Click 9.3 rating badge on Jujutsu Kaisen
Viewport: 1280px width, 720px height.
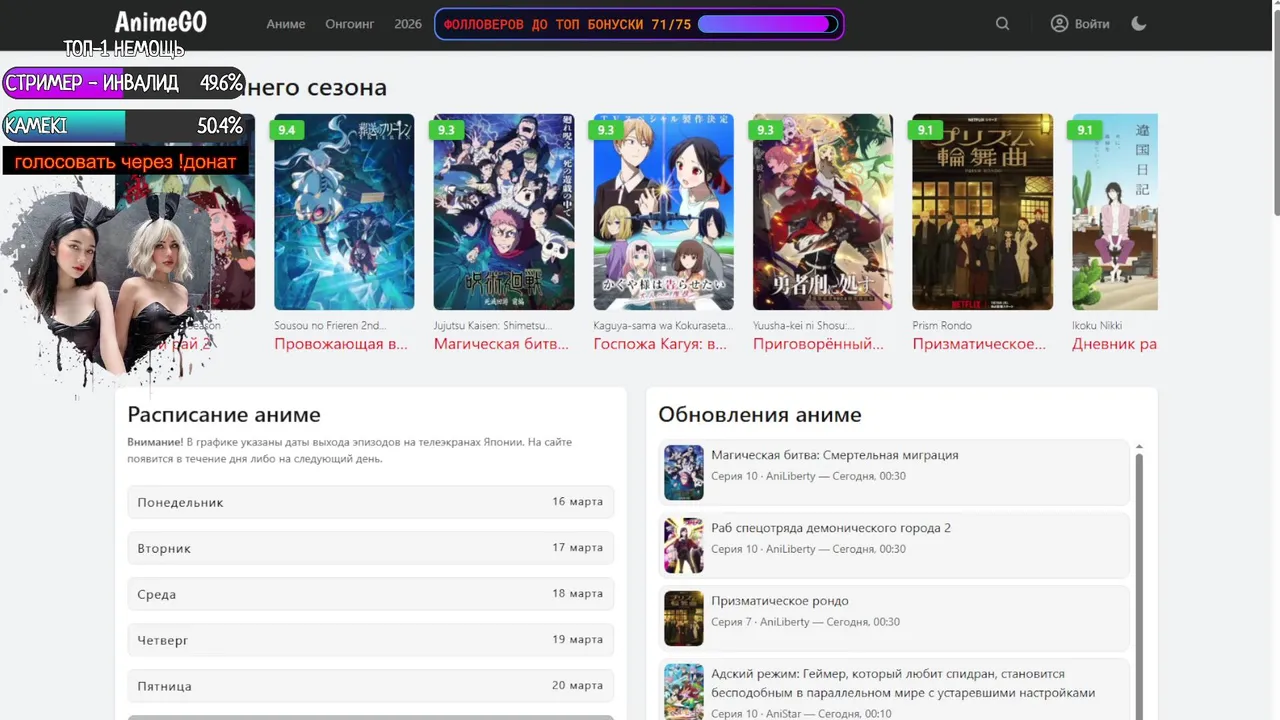point(446,130)
